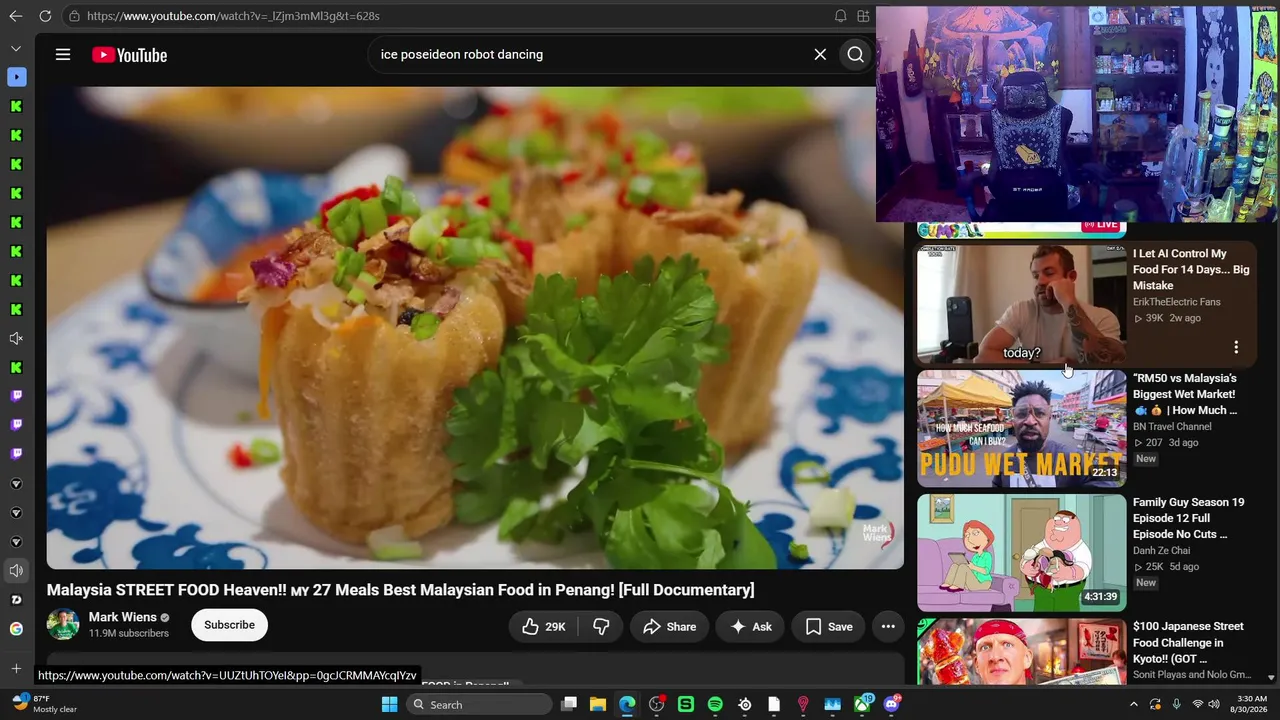Open the black D-logo sidebar tab
Screen dimensions: 1280x720
coord(16,600)
